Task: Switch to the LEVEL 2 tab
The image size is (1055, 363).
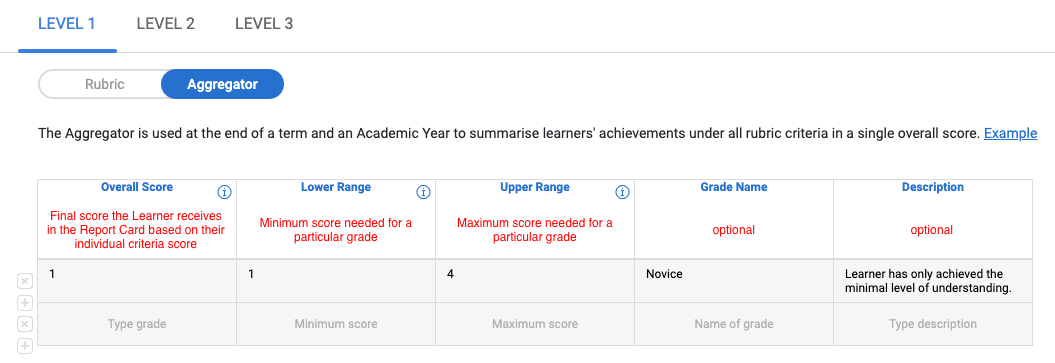Action: coord(166,24)
